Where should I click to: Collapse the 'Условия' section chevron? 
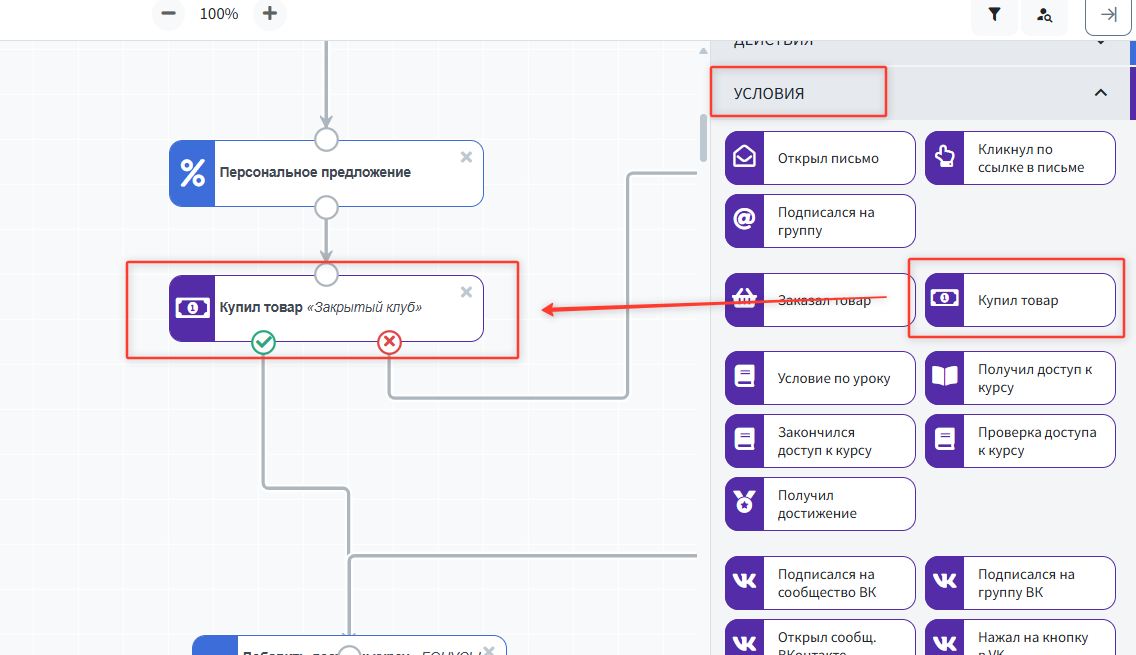coord(1101,93)
